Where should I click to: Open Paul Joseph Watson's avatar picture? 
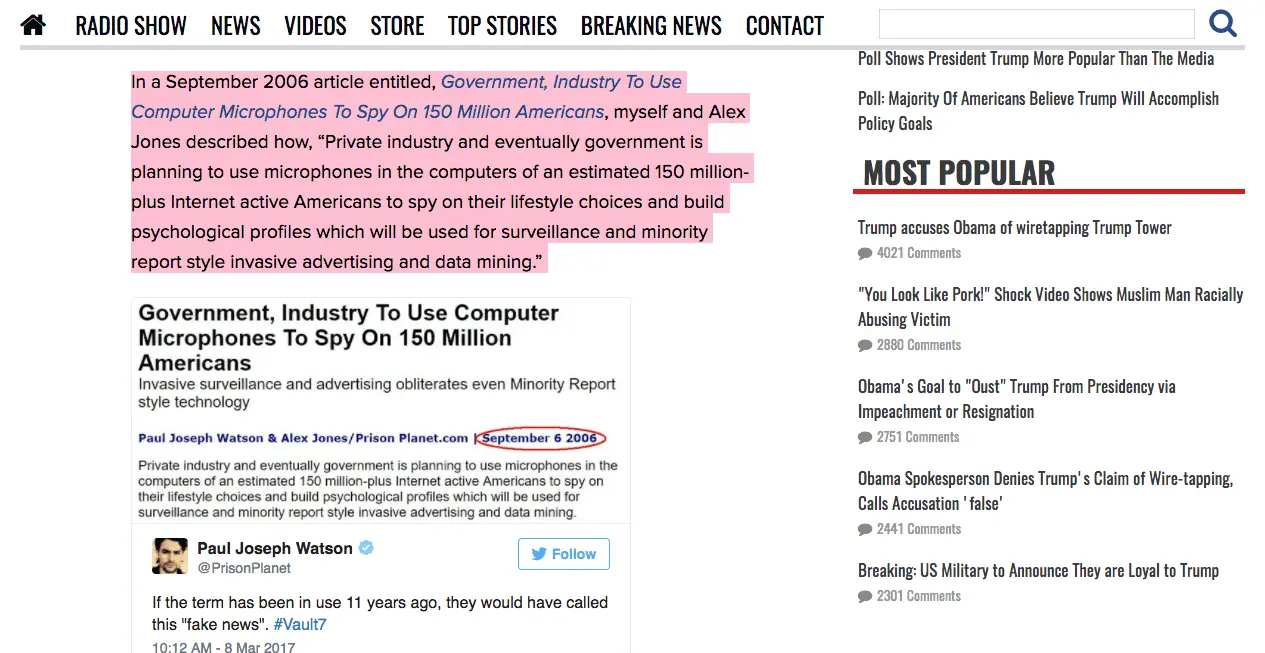coord(170,556)
